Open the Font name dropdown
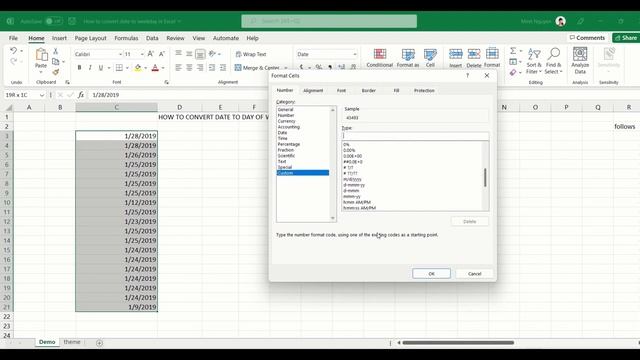 (120, 54)
